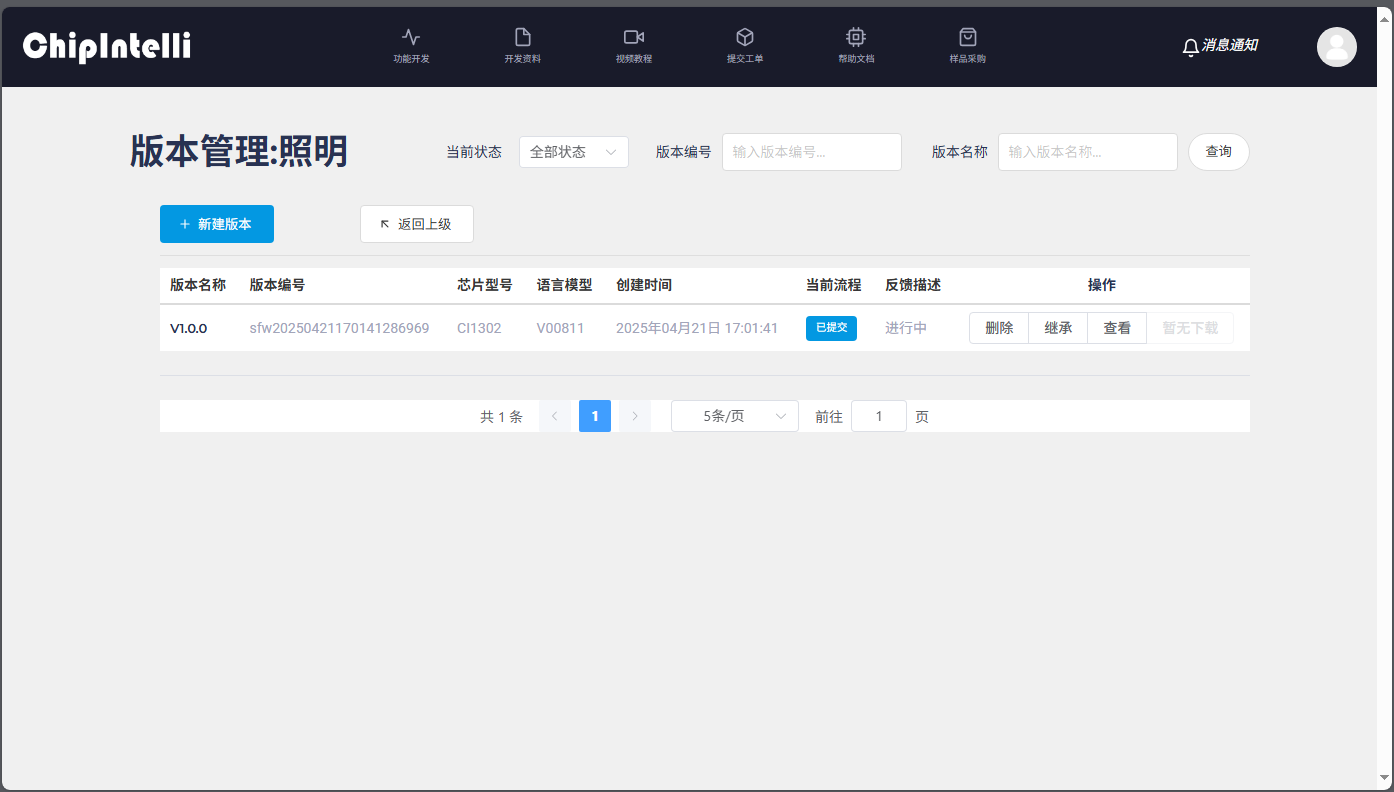
Task: Click 继承 for version V1.0.0
Action: click(x=1058, y=328)
